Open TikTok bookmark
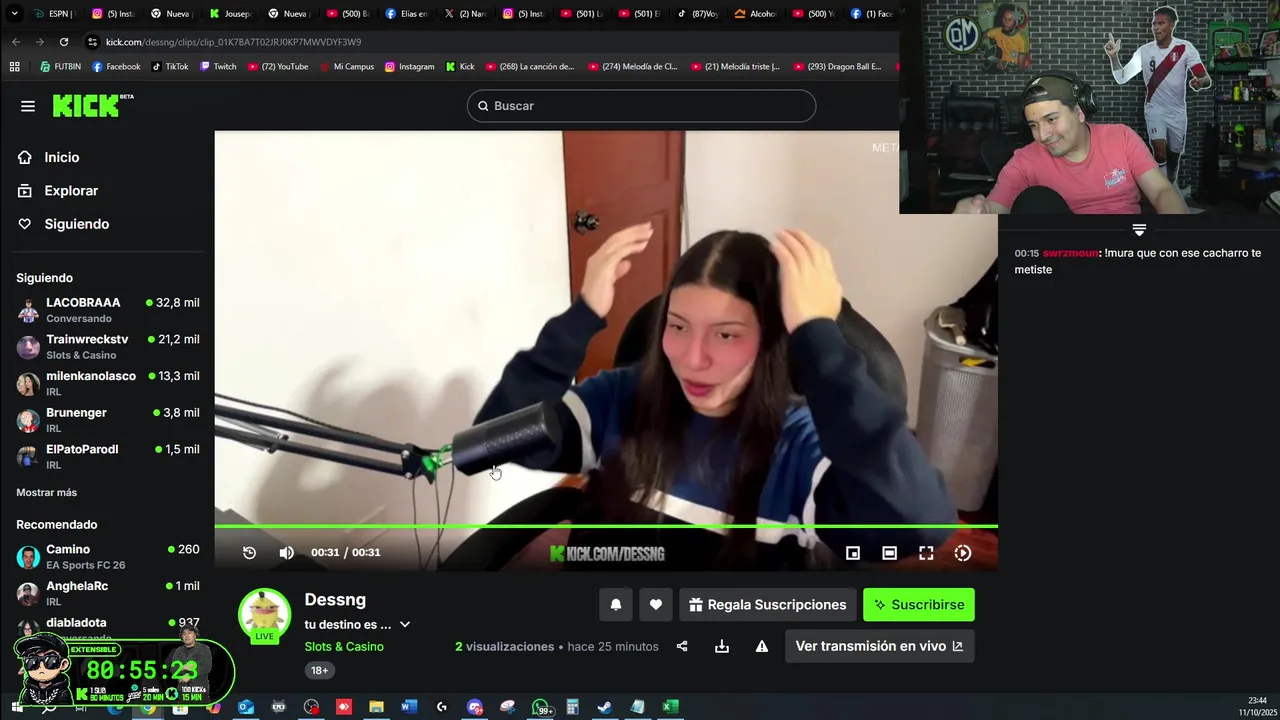 (x=170, y=67)
